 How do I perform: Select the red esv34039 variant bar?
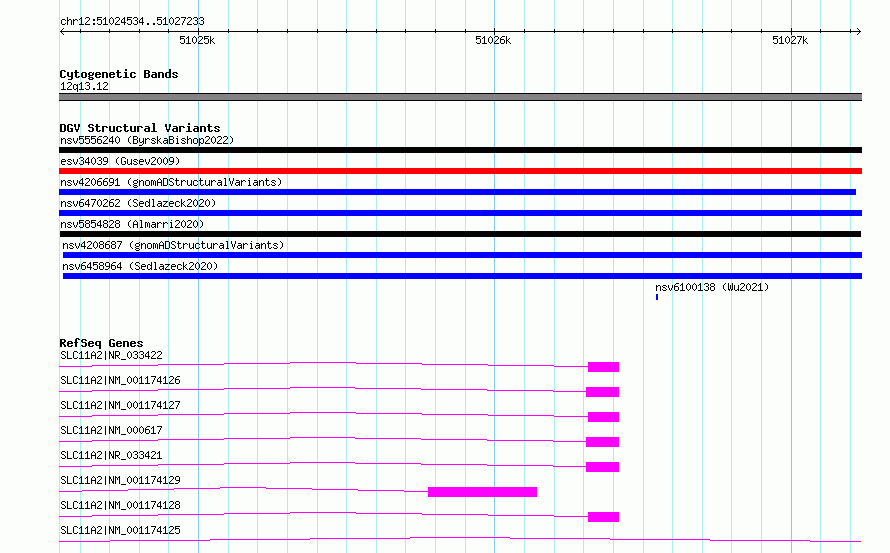click(460, 171)
